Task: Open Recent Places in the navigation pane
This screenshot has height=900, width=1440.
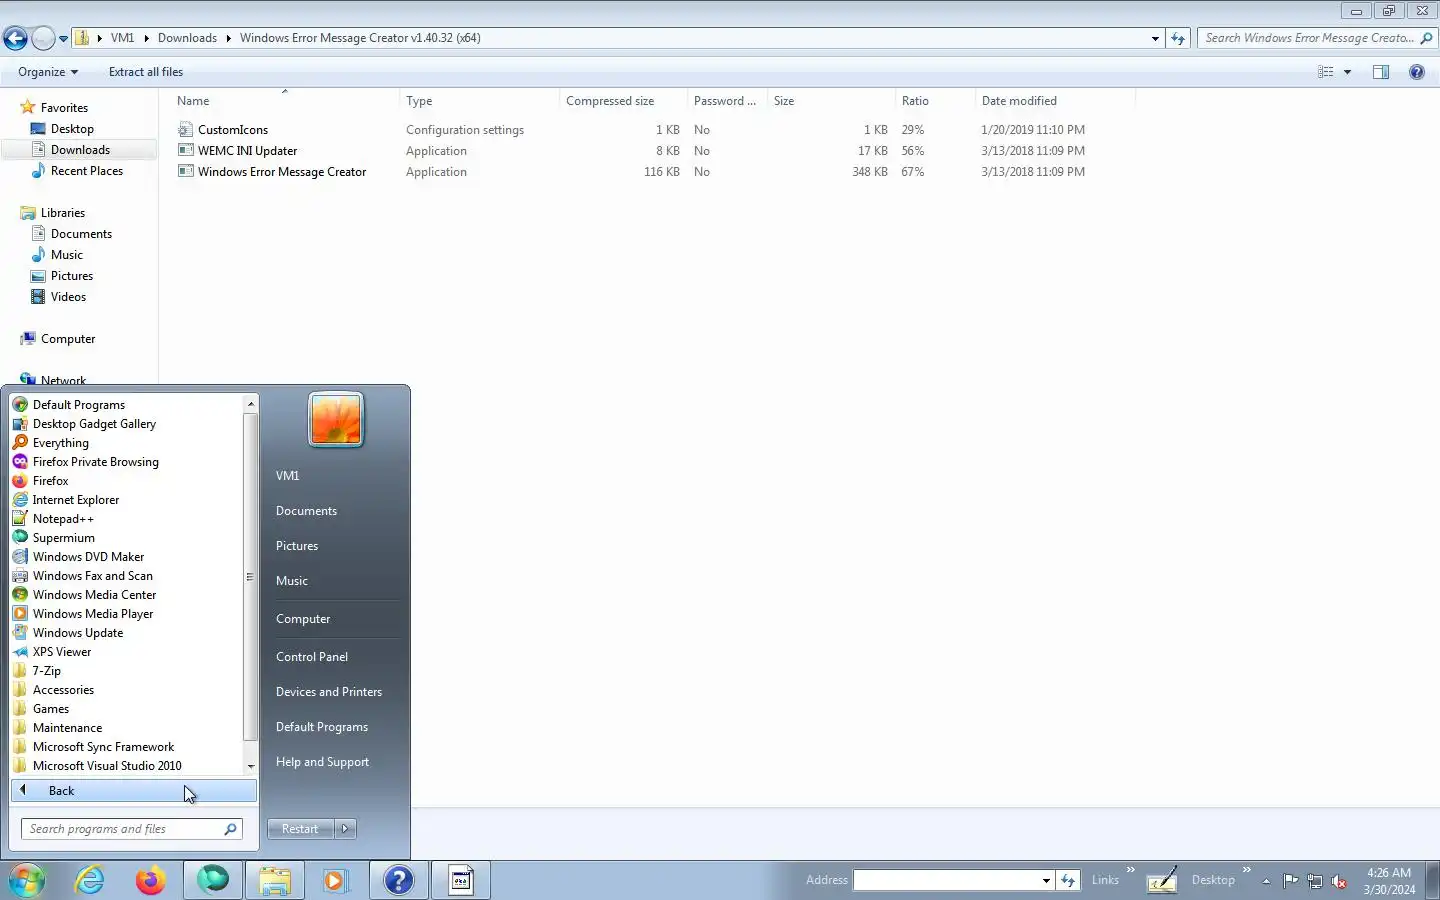Action: pyautogui.click(x=86, y=171)
